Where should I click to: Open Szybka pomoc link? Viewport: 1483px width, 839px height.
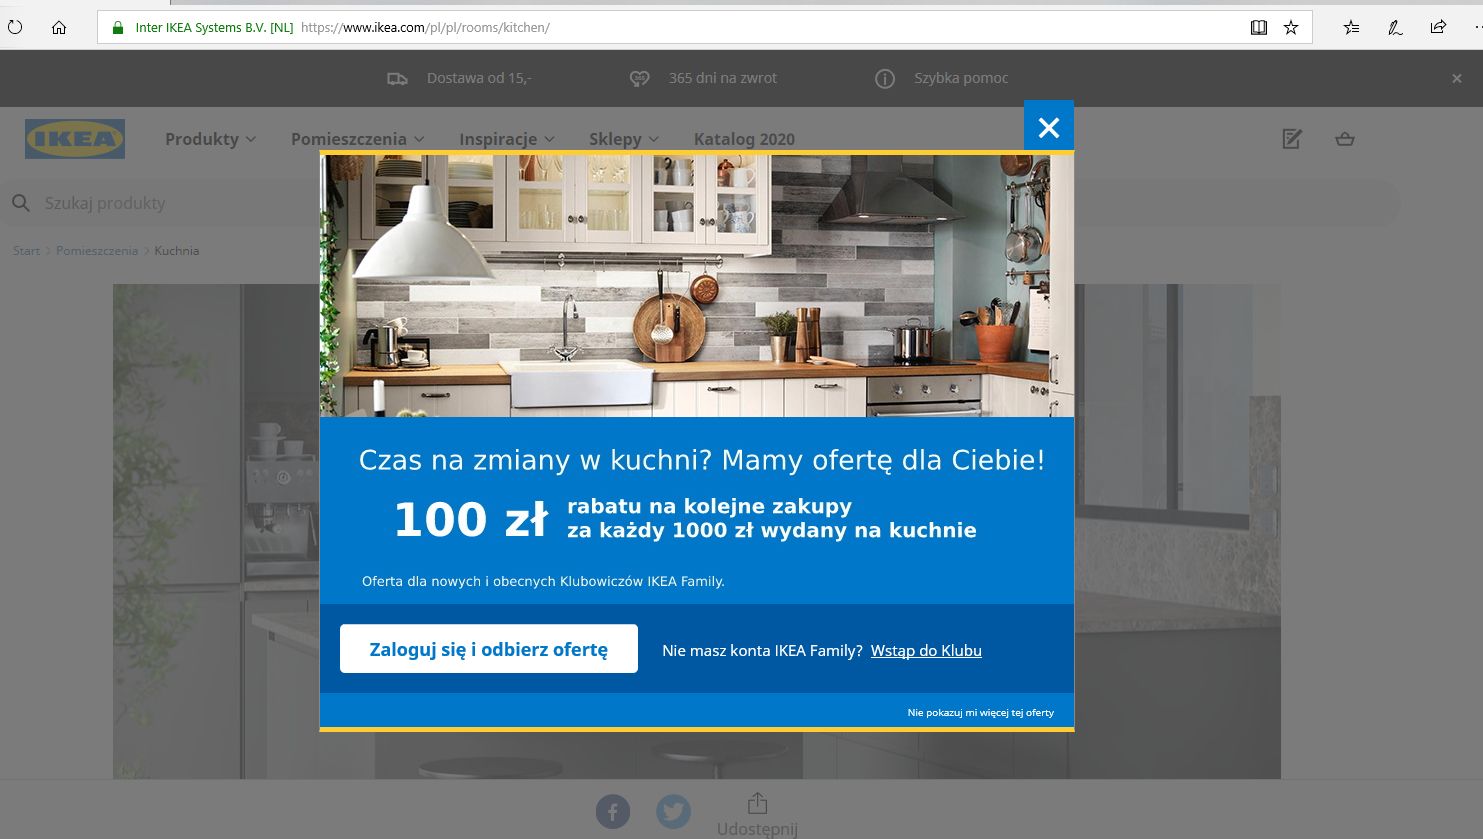[x=961, y=78]
